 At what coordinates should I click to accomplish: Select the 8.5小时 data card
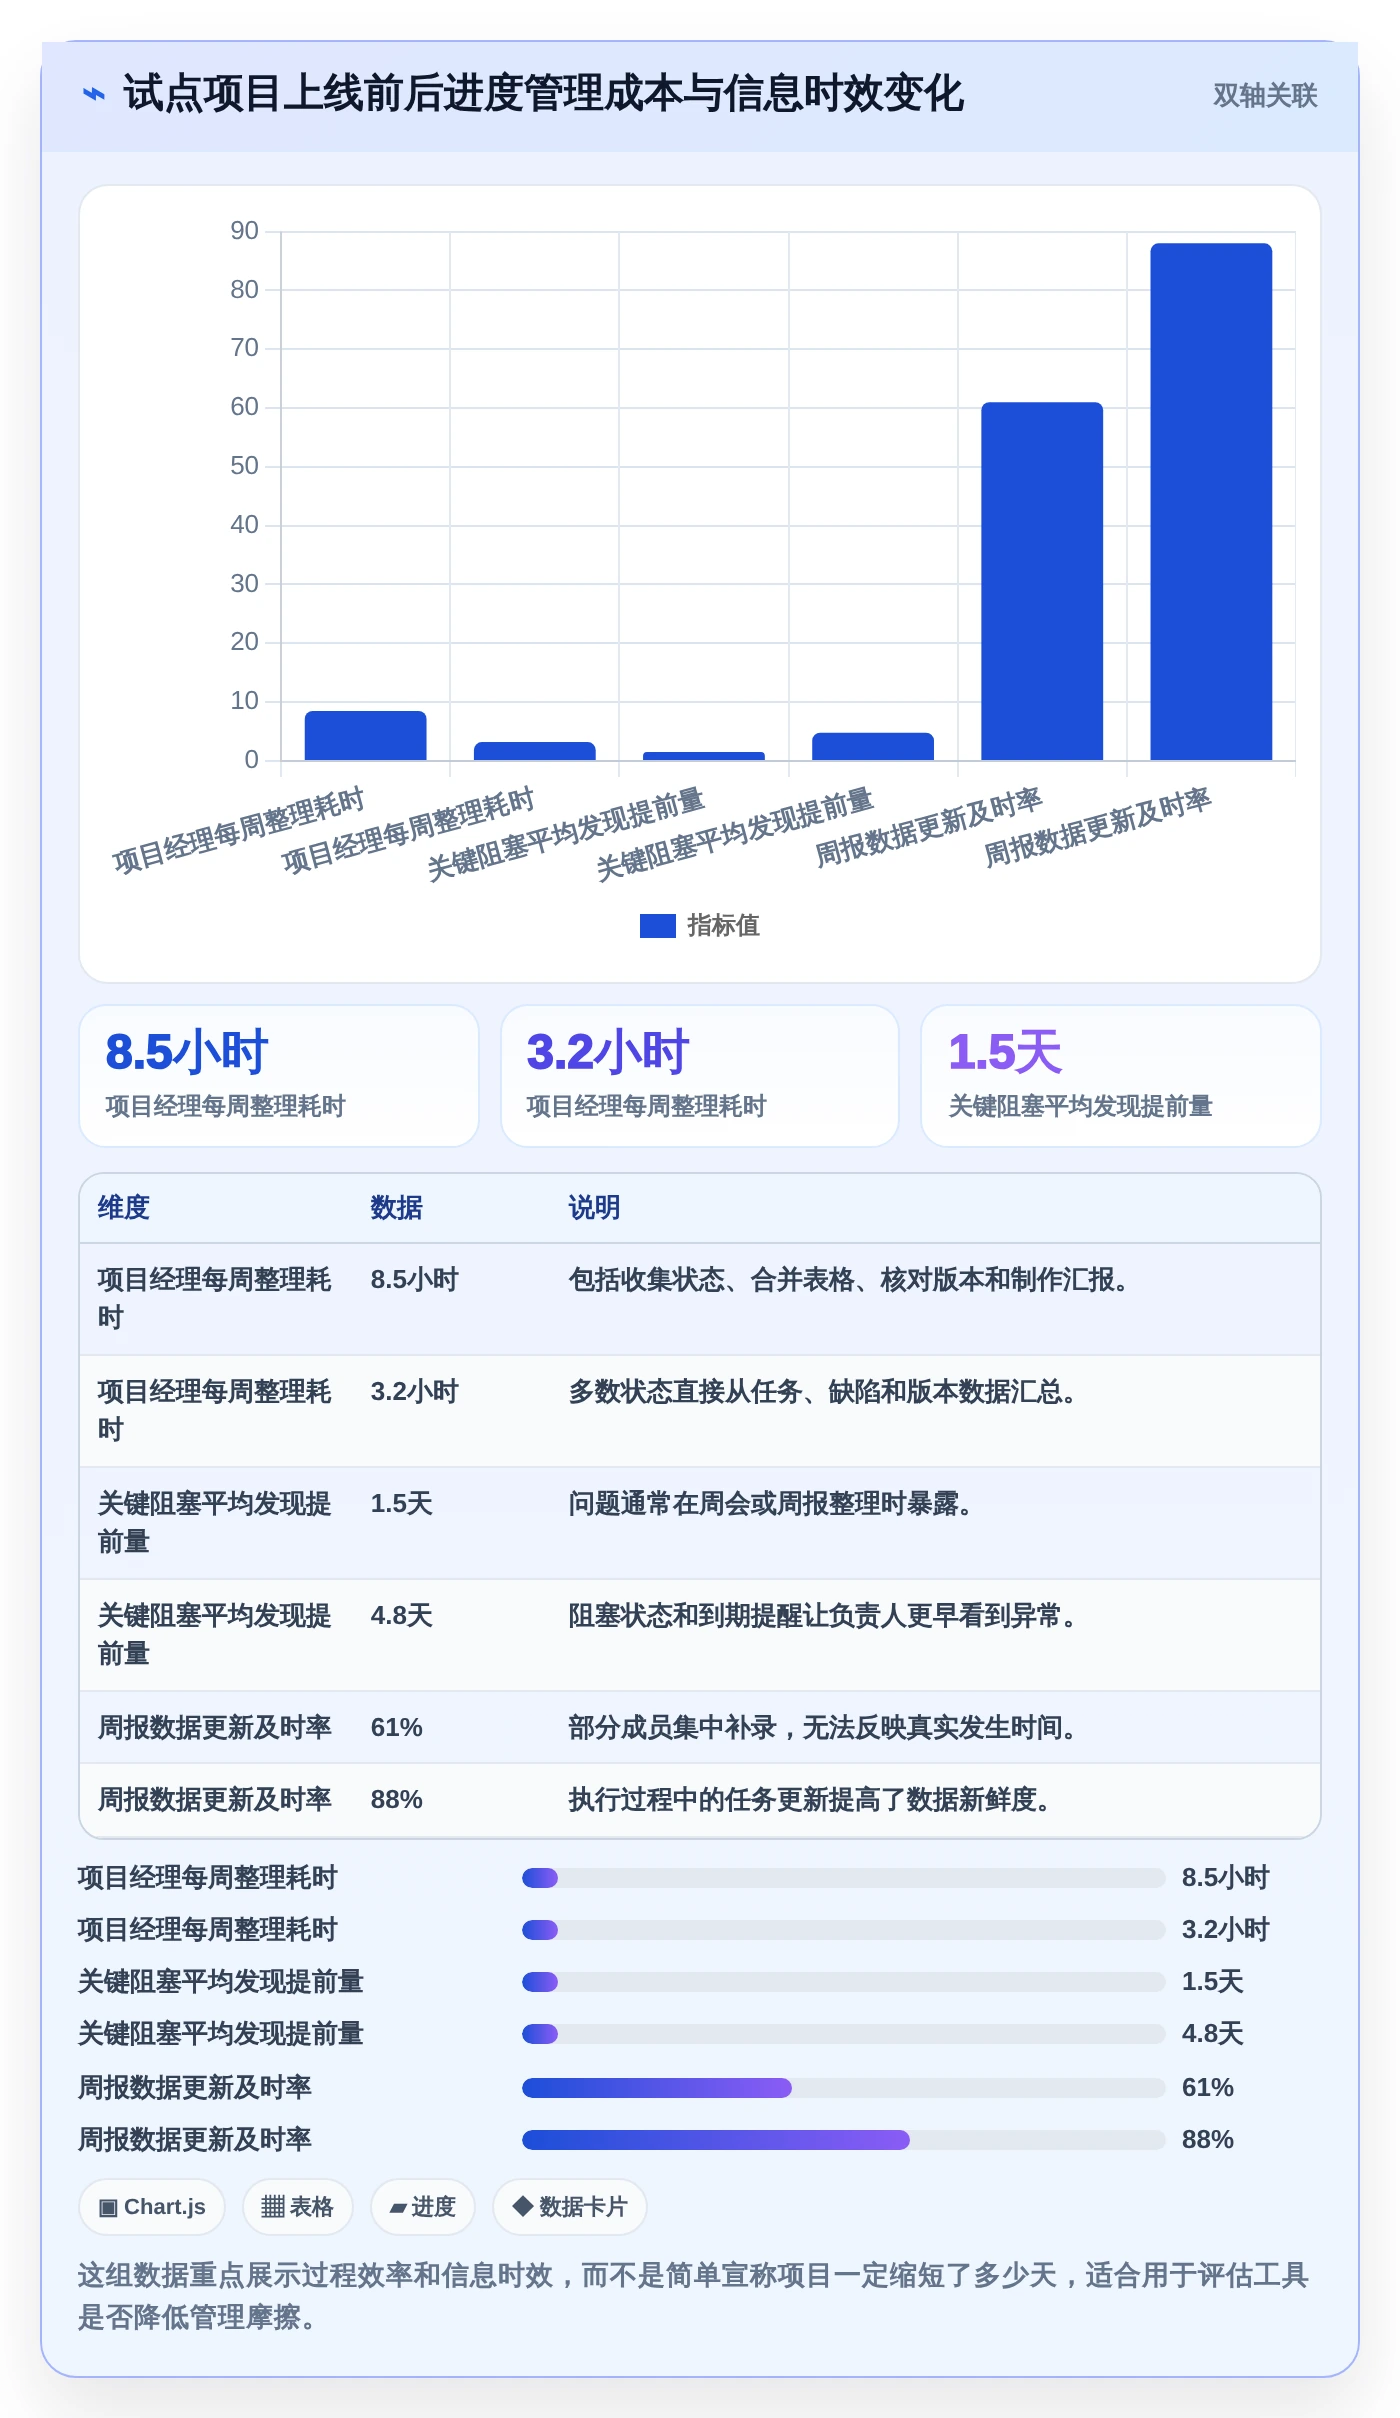[x=279, y=1076]
